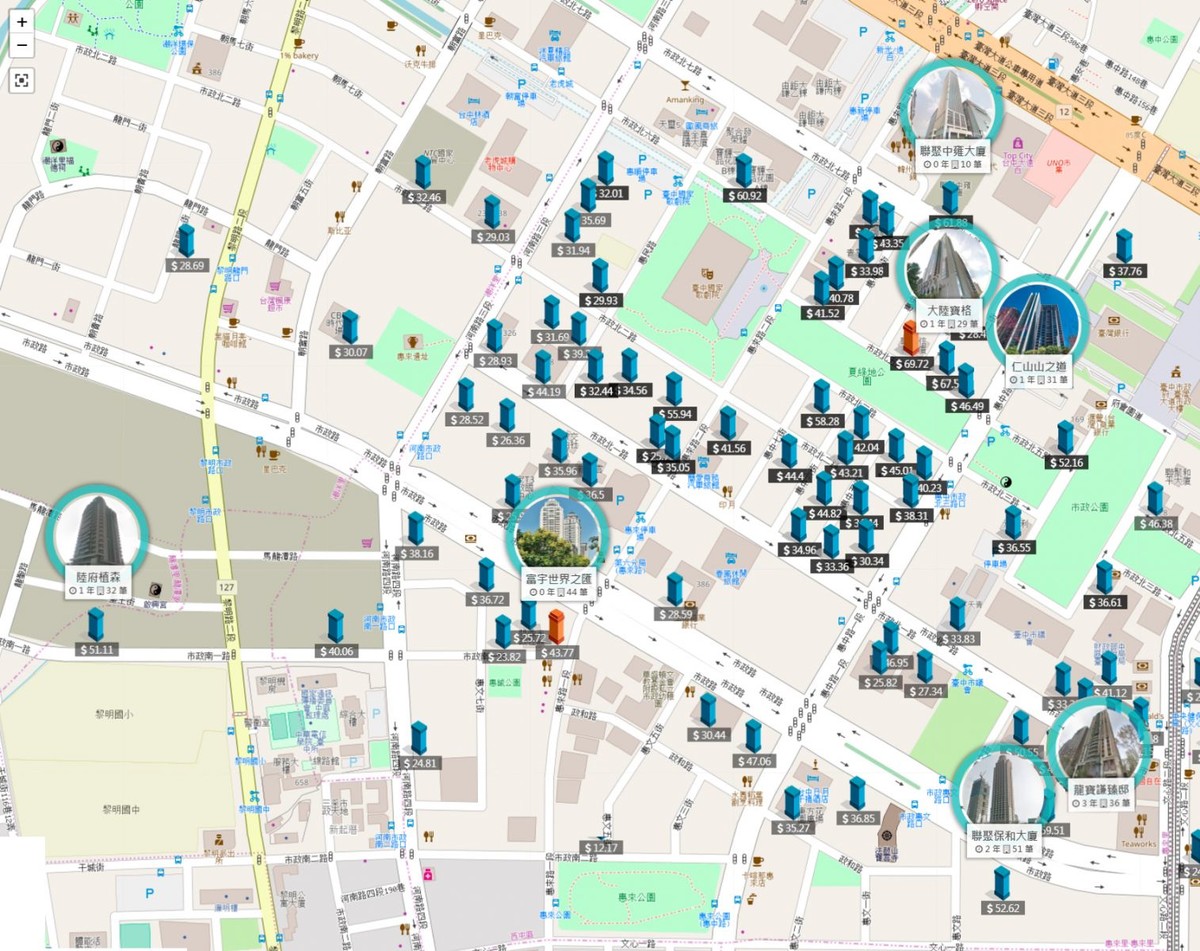Zoom in on the map
Screen dimensions: 1200x951
22,21
